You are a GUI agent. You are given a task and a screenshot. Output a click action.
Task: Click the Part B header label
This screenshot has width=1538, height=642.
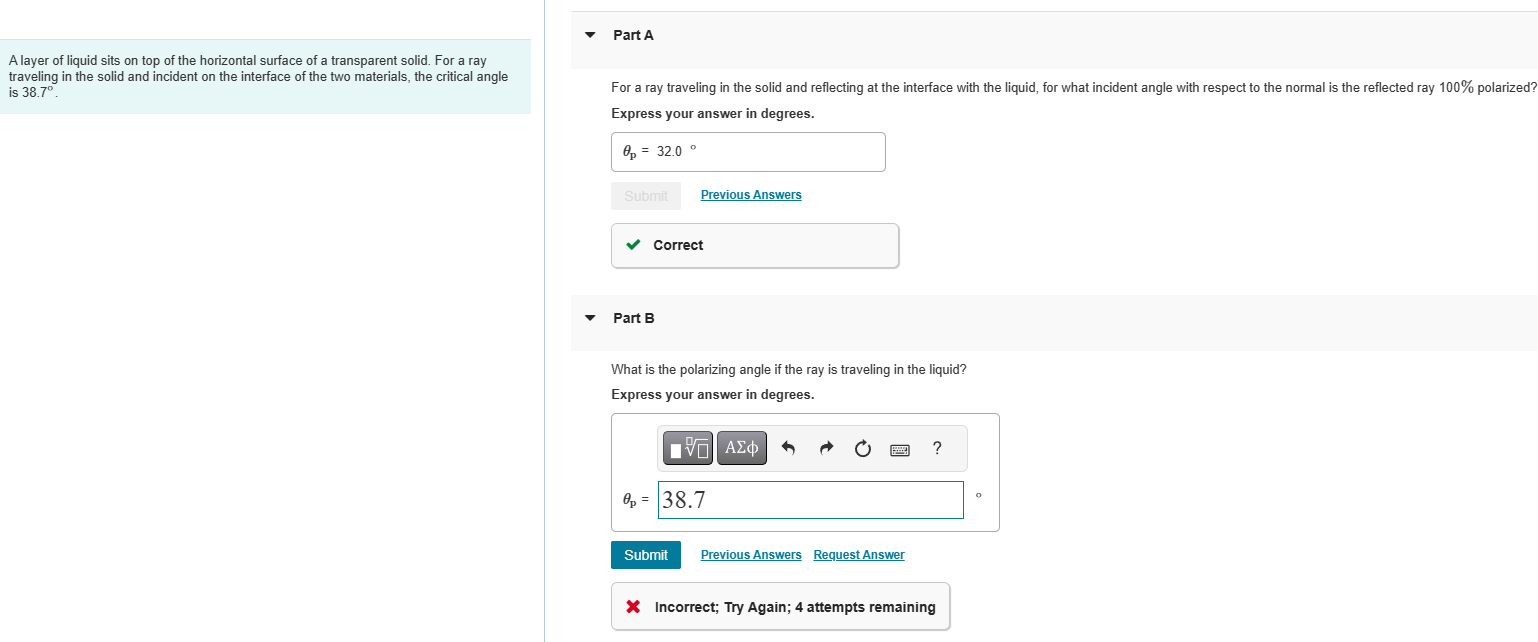634,318
